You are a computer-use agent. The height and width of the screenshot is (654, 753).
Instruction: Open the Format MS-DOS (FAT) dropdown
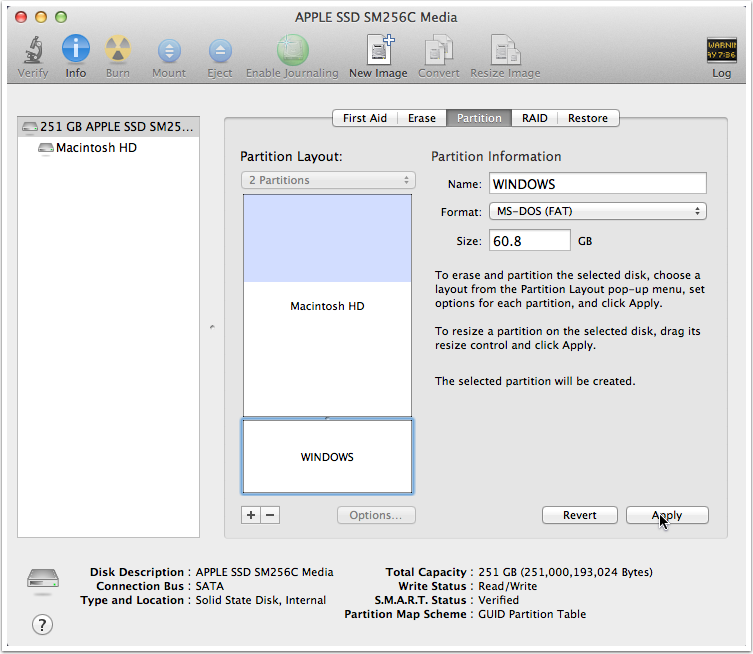click(x=597, y=211)
